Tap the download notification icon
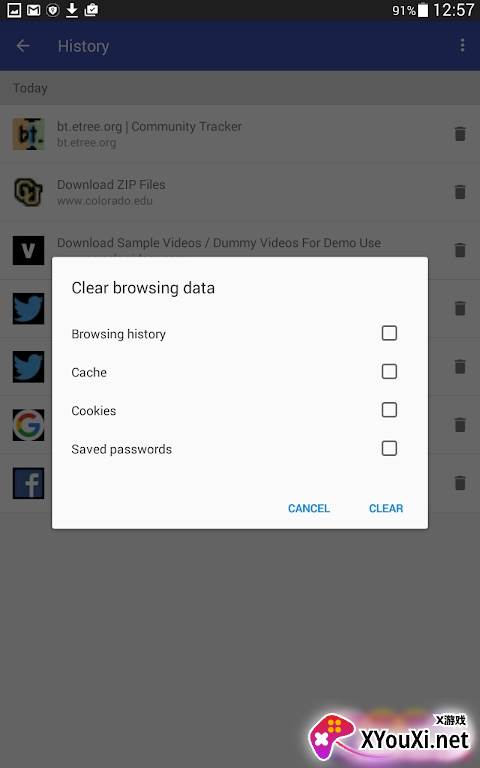480x768 pixels. click(x=72, y=9)
